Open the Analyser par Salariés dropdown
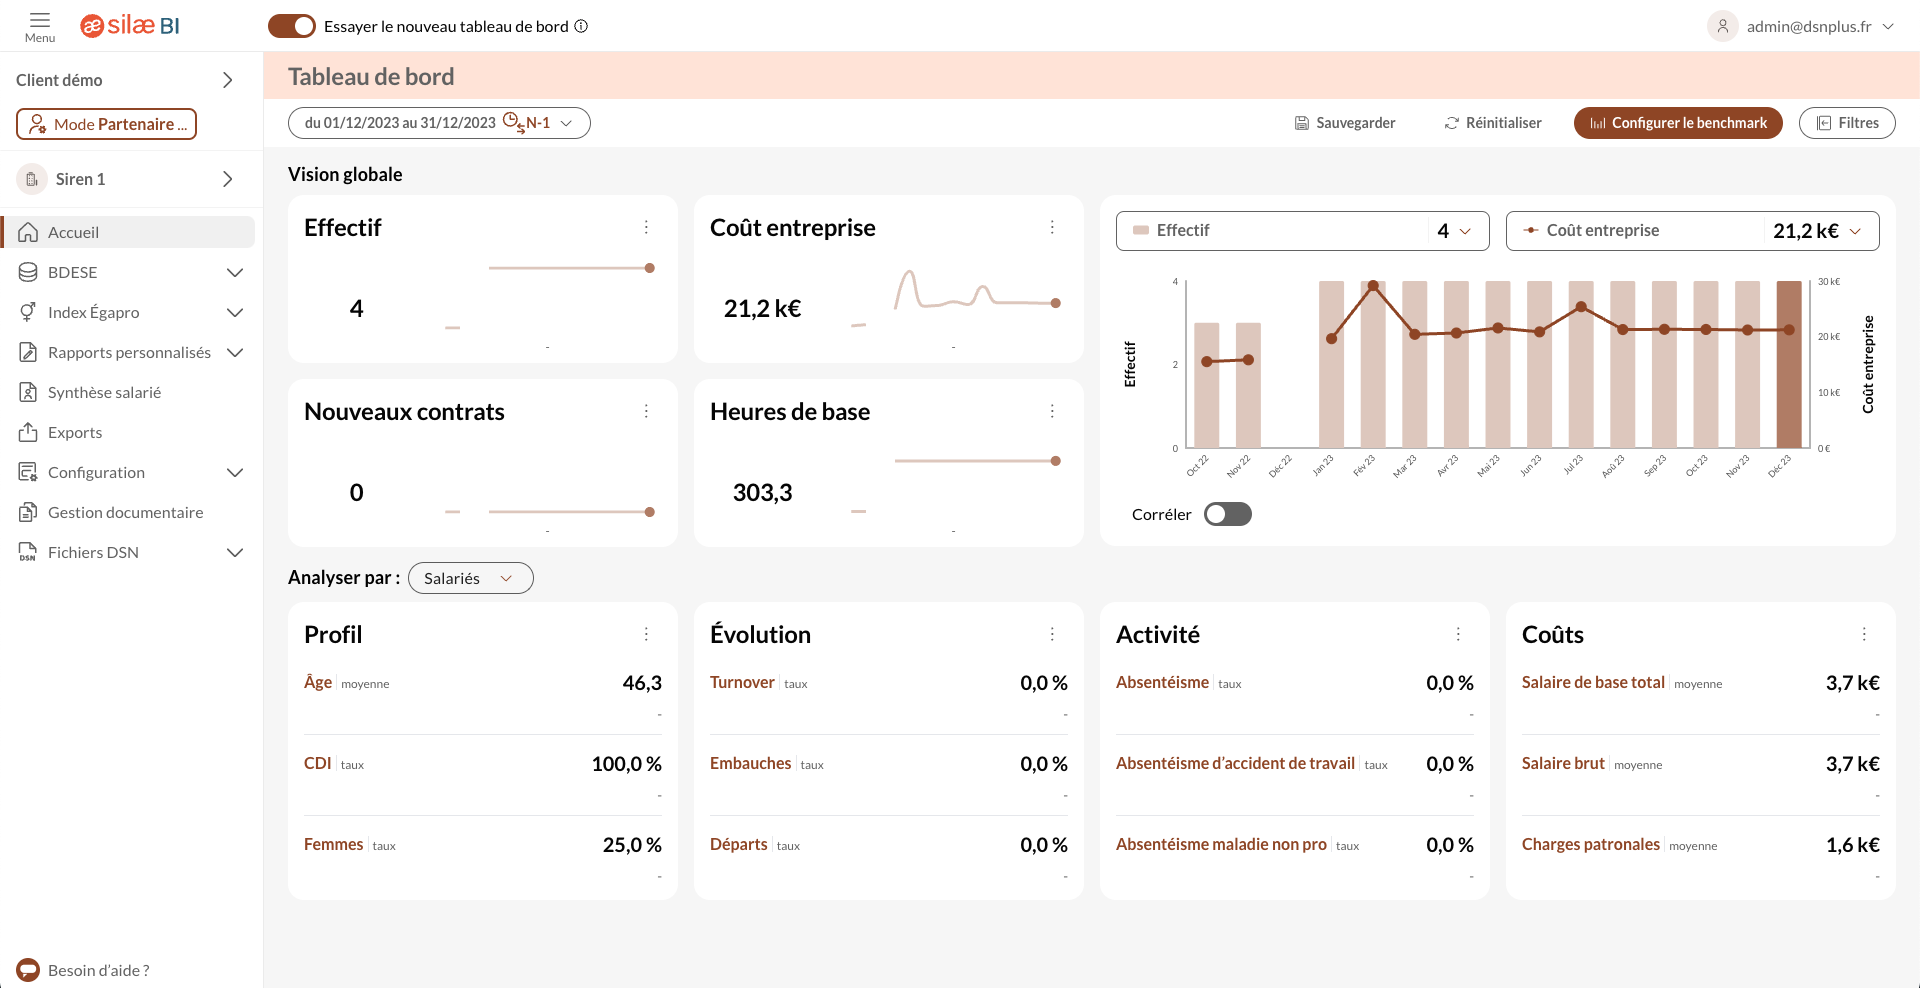Image resolution: width=1920 pixels, height=988 pixels. tap(470, 578)
